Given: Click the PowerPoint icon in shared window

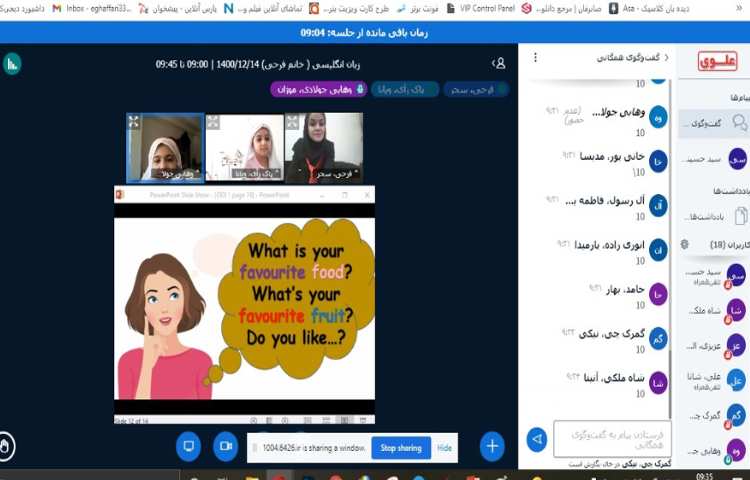Looking at the screenshot, I should [x=119, y=194].
